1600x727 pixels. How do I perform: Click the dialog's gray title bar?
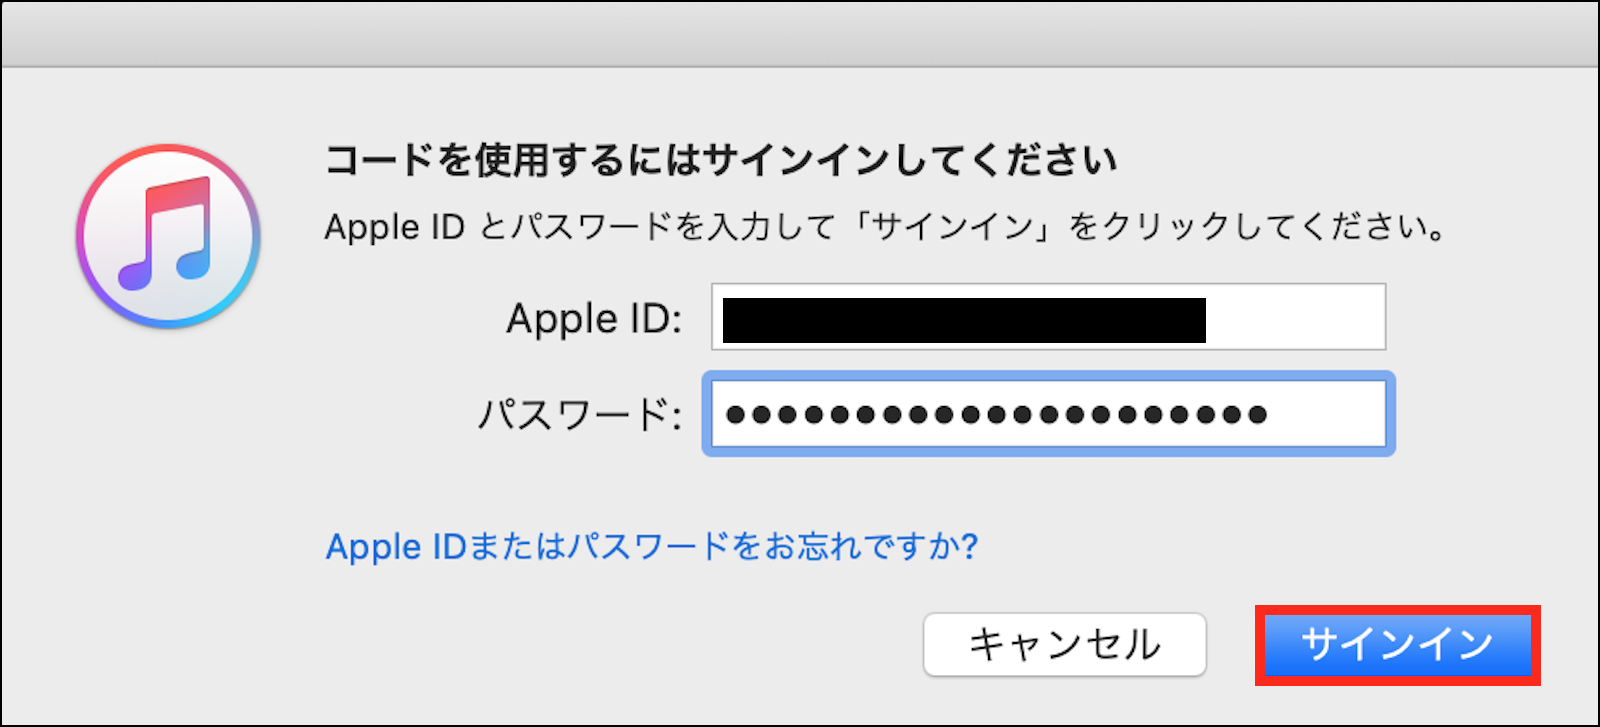800,35
